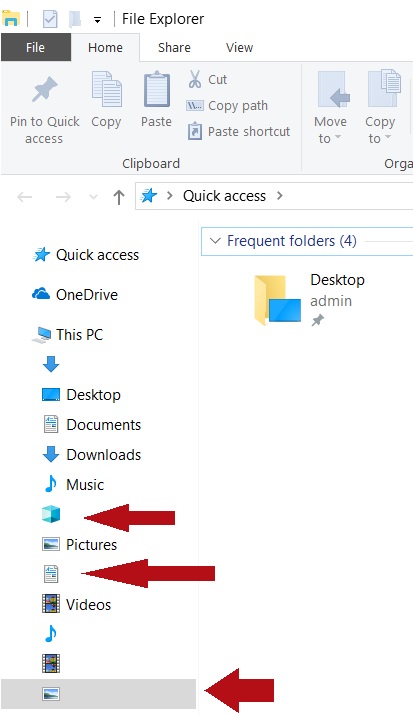Click the unnamed document icon below Pictures
Viewport: 413px width, 715px height.
51,574
